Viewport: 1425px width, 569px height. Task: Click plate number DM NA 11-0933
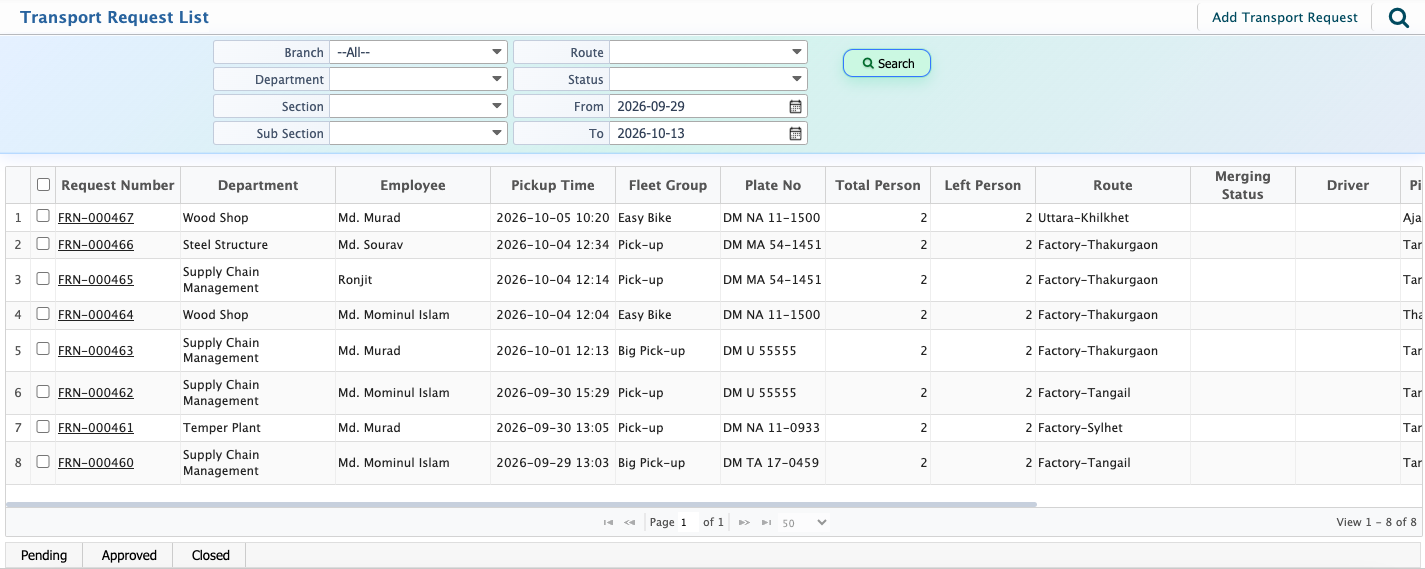[x=773, y=427]
